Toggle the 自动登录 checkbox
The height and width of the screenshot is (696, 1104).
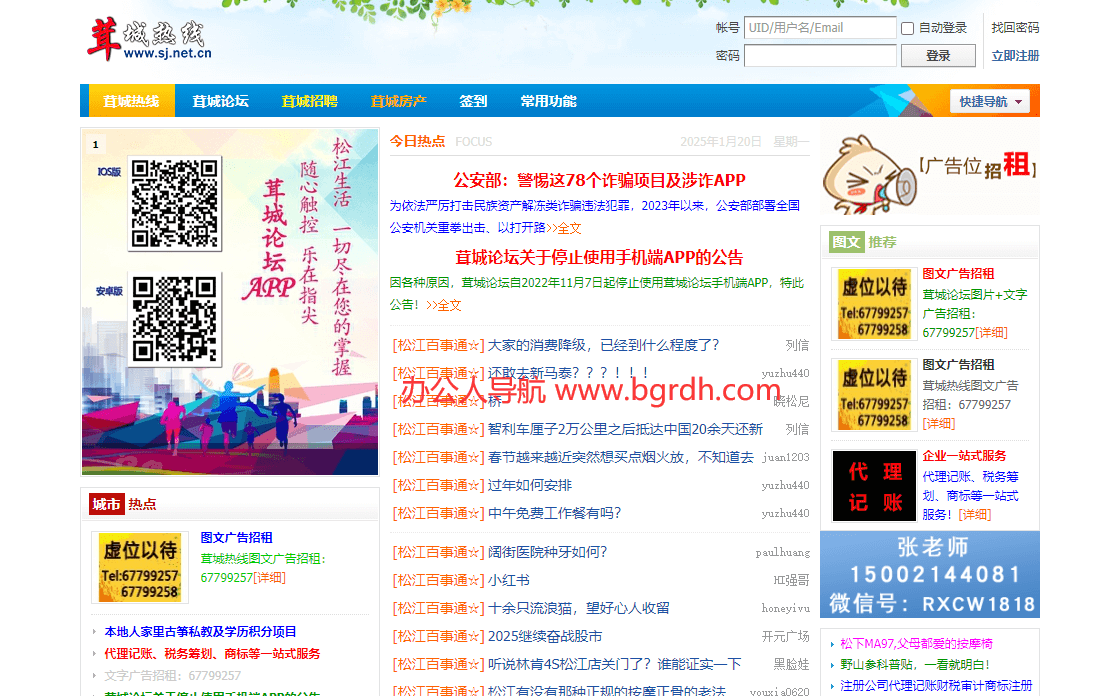908,28
